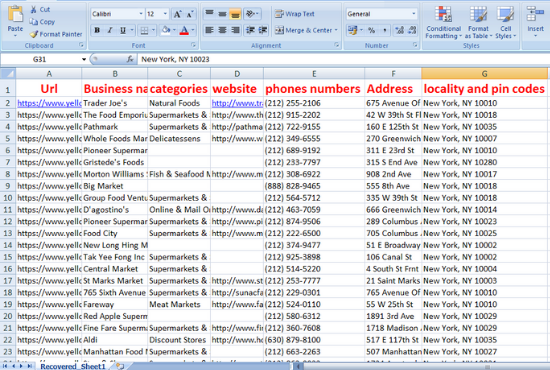Click the Insert cells button
The image size is (550, 370).
click(535, 20)
